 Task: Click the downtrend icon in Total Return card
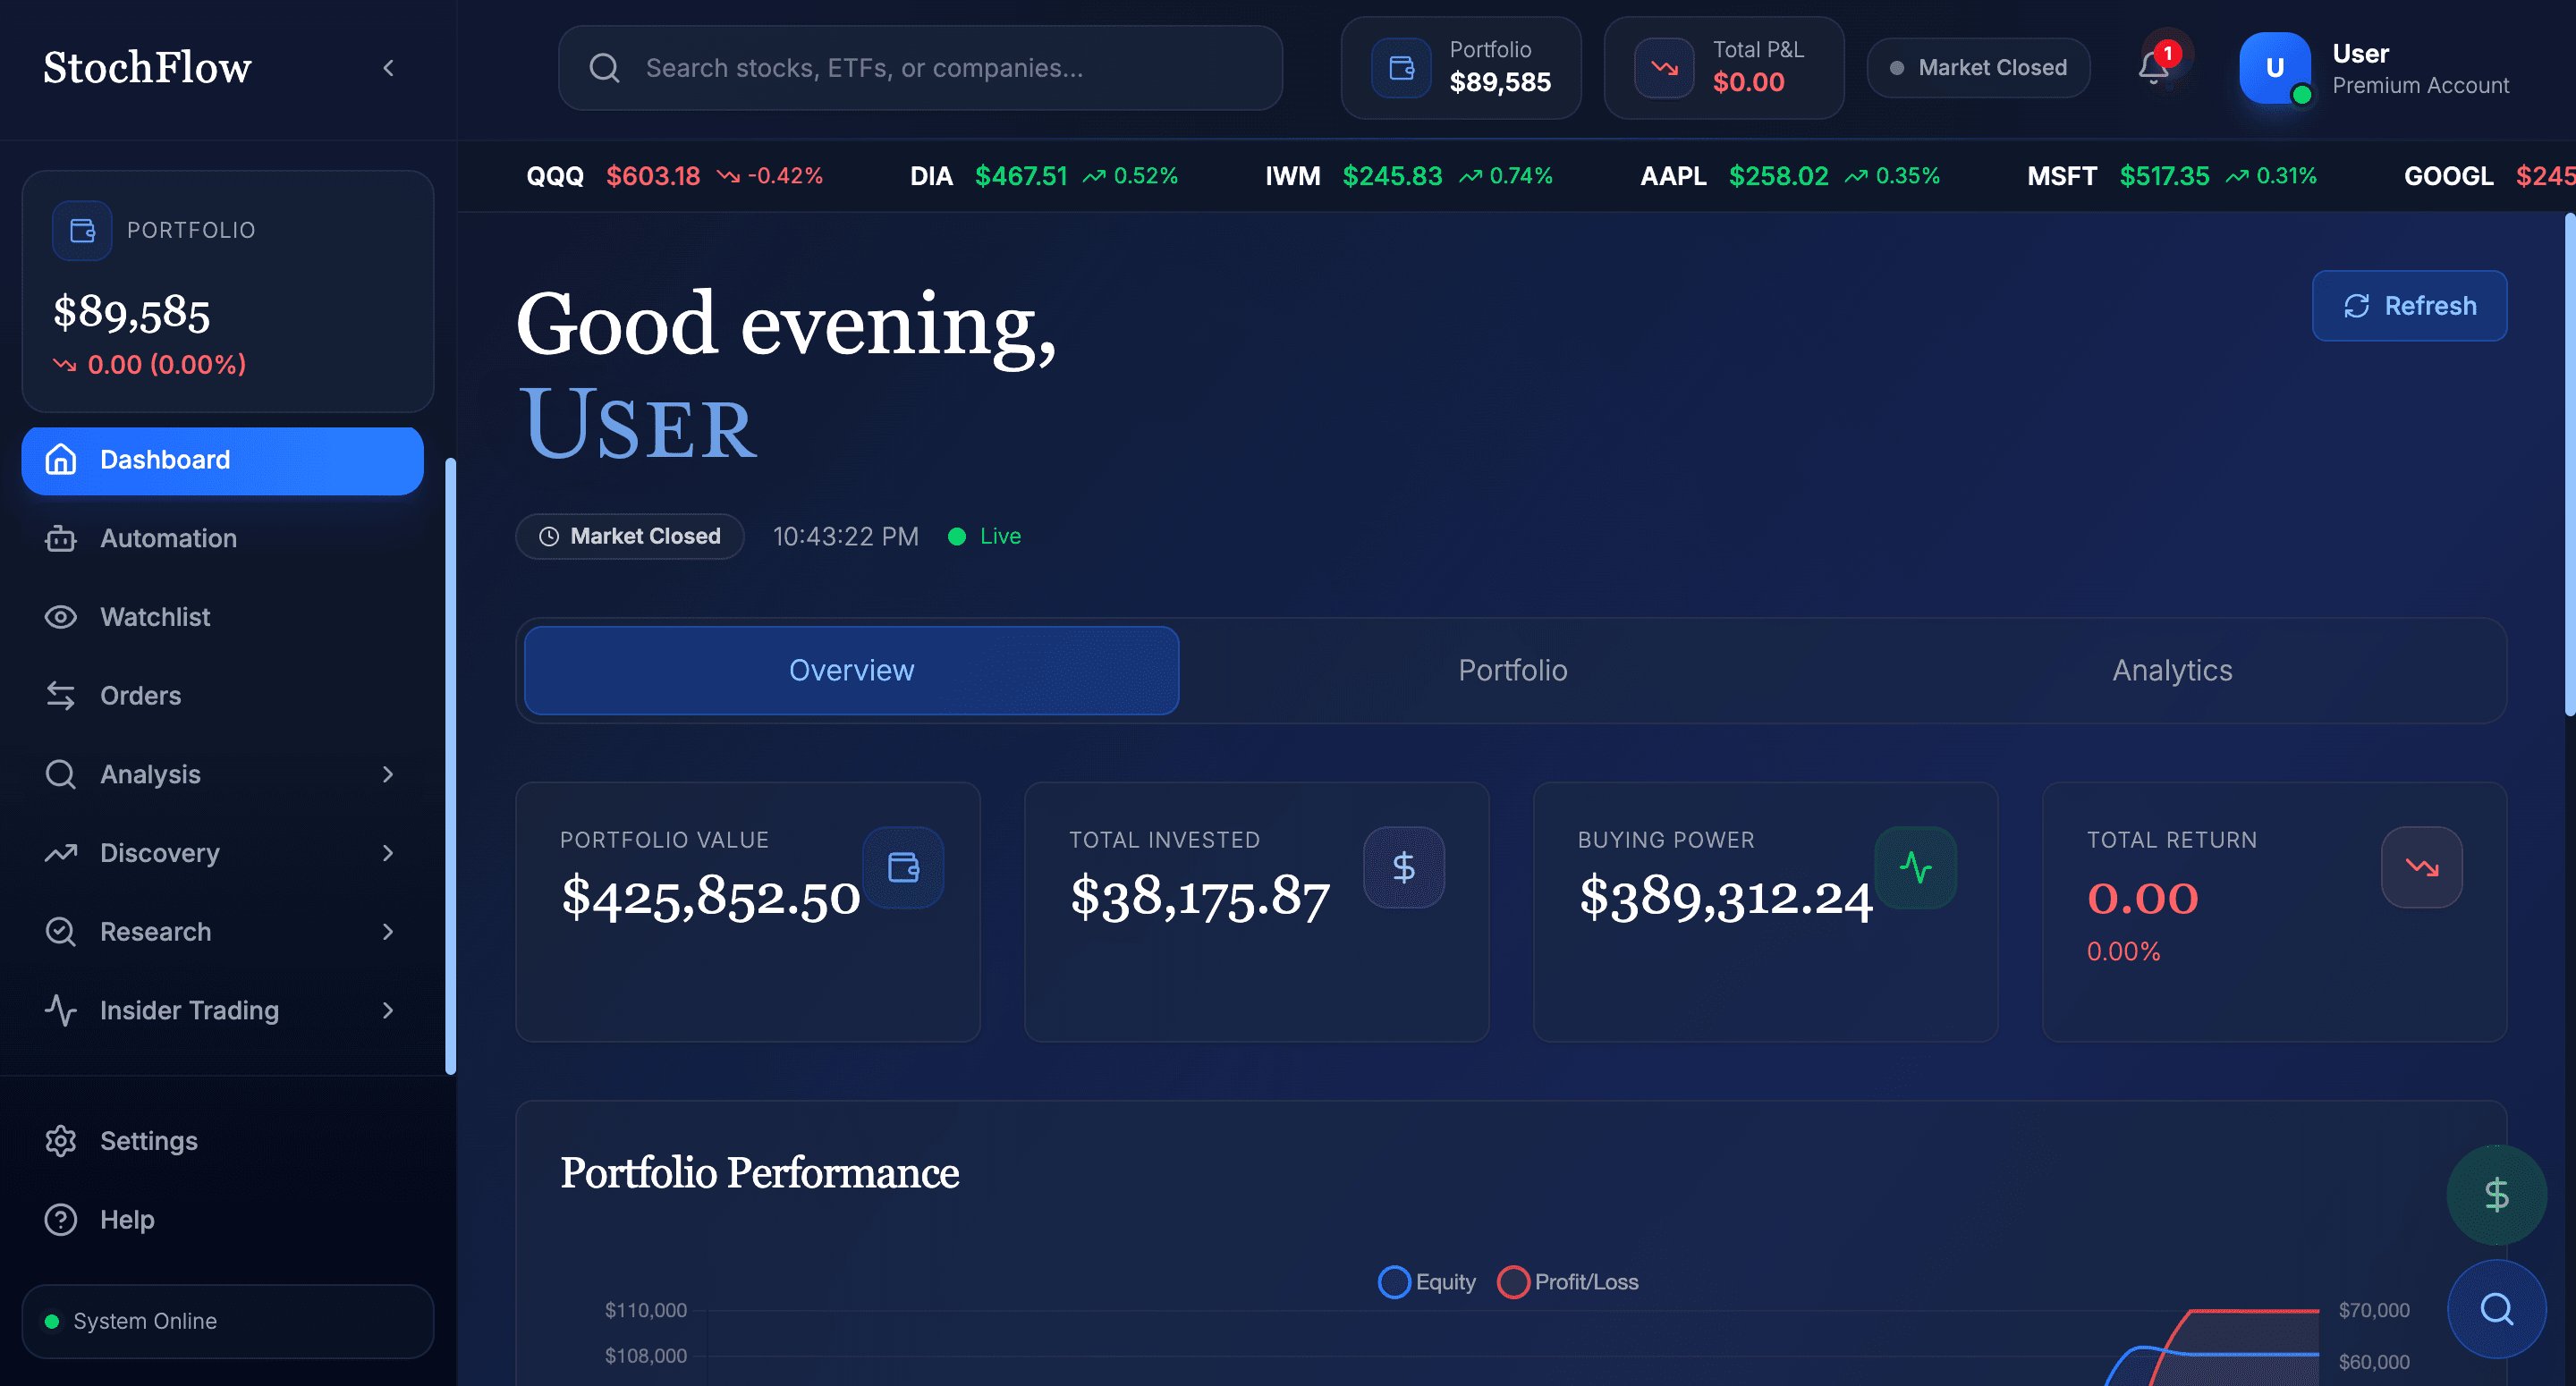click(x=2421, y=867)
